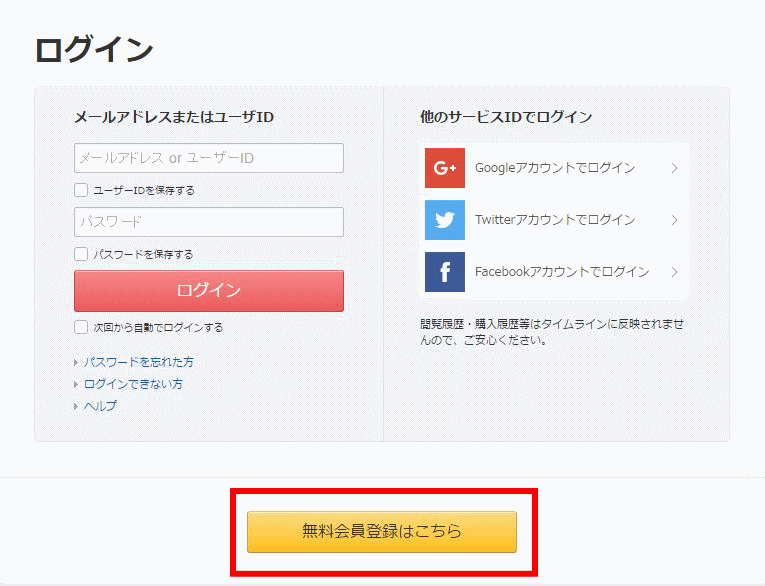Click the Google+ logo icon

[445, 168]
